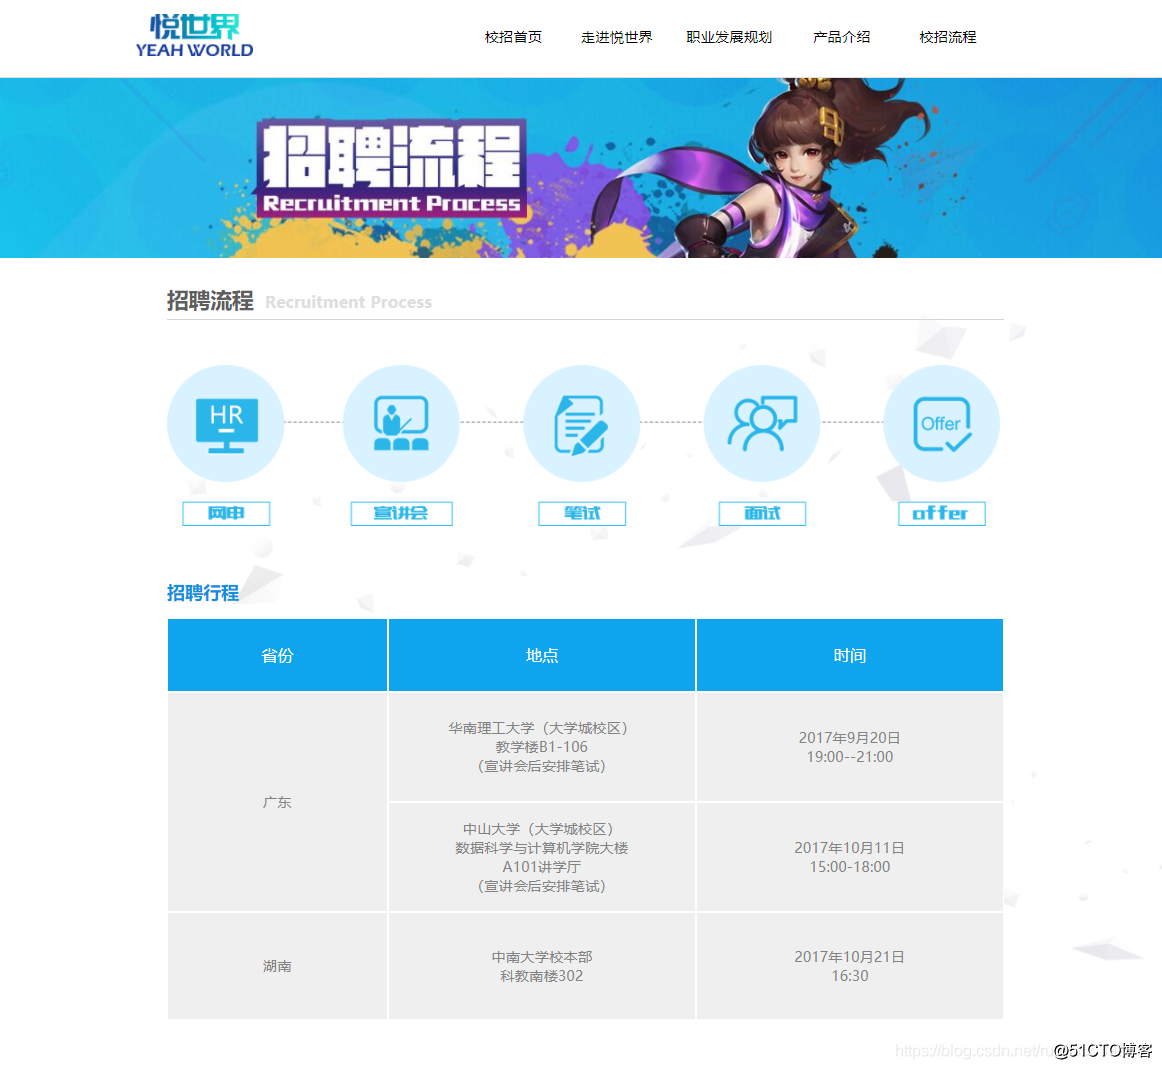Click the 招聘流程 banner image
Screen dimensions: 1162x1069
click(581, 168)
